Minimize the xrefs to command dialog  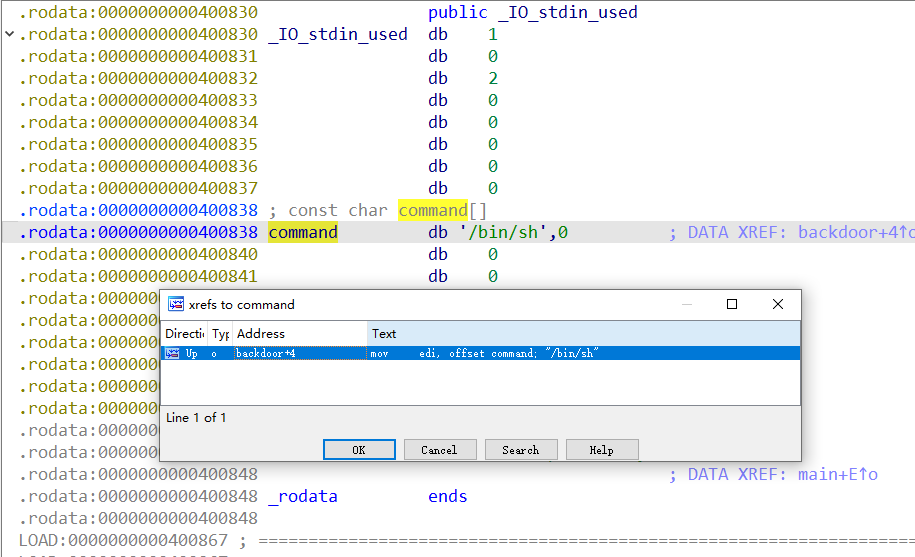pyautogui.click(x=686, y=304)
